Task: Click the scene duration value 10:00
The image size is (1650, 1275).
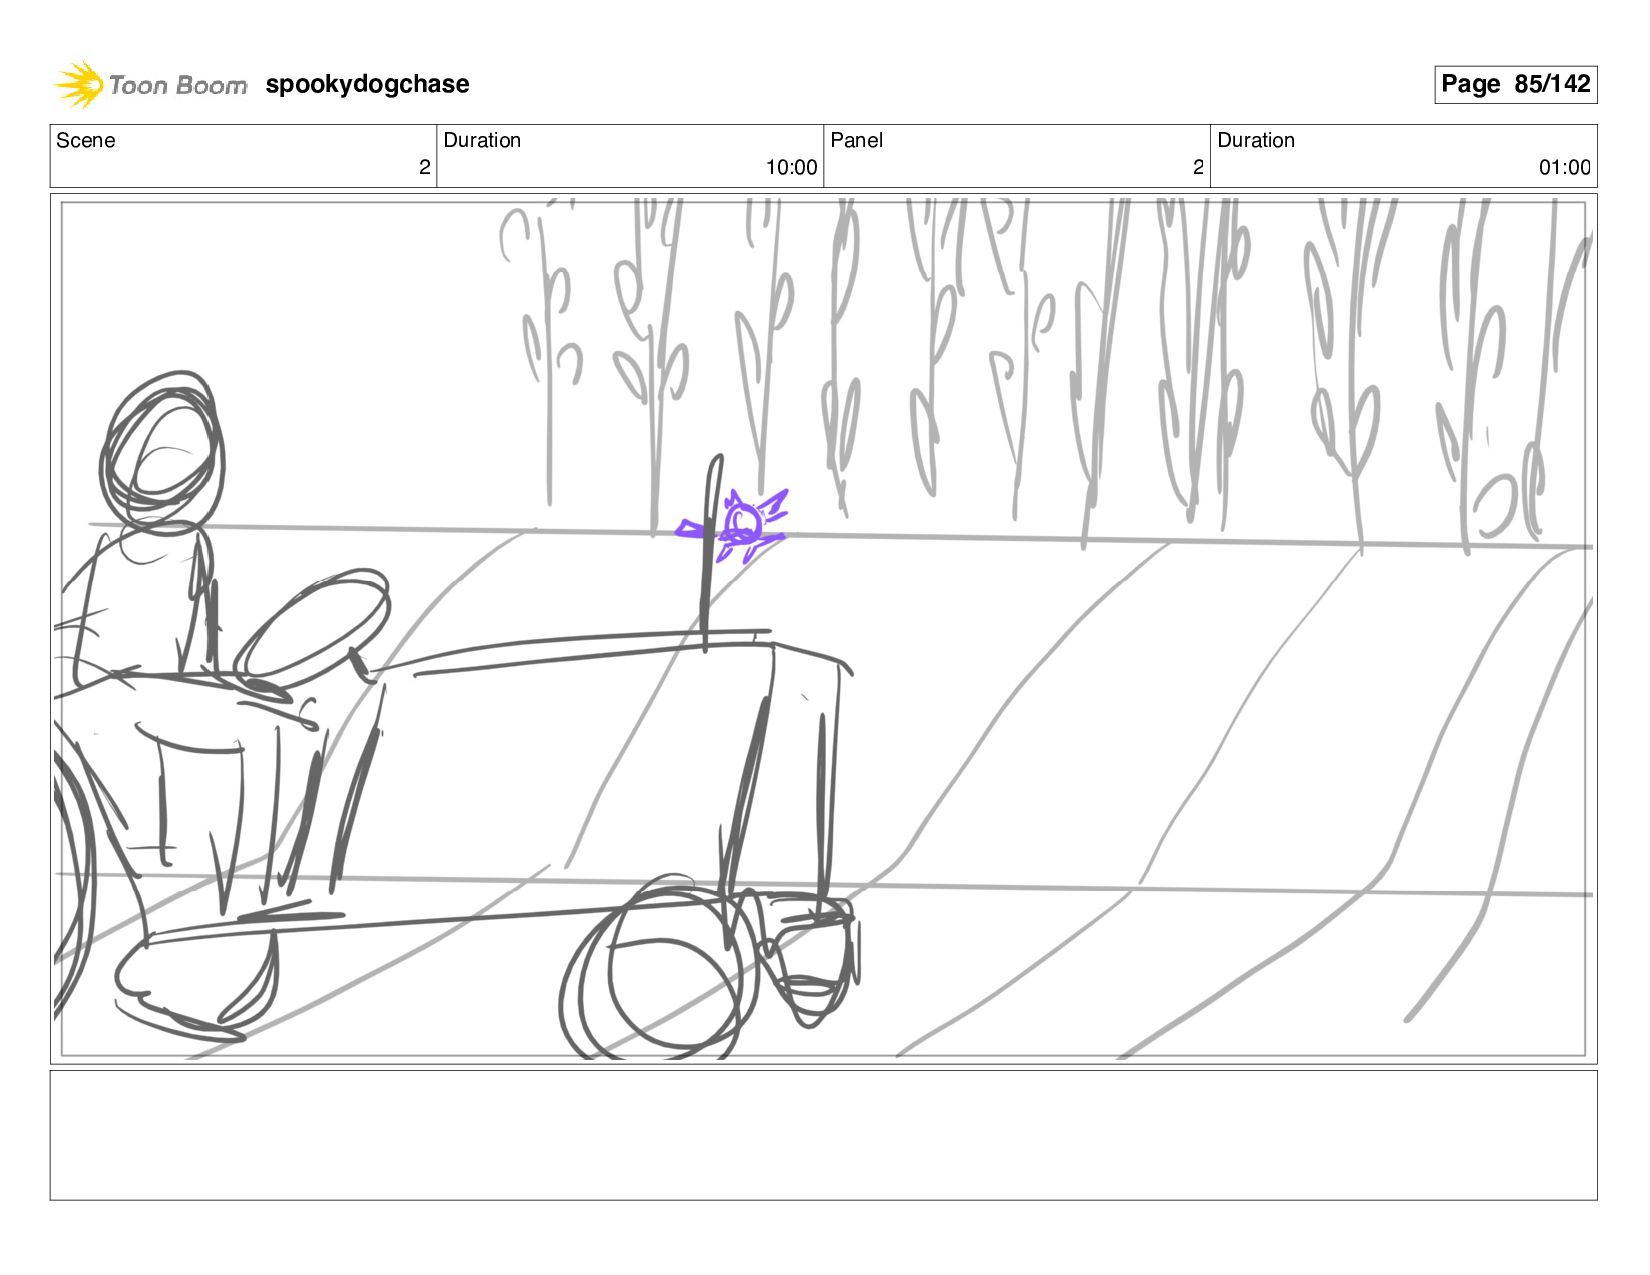Action: point(791,167)
